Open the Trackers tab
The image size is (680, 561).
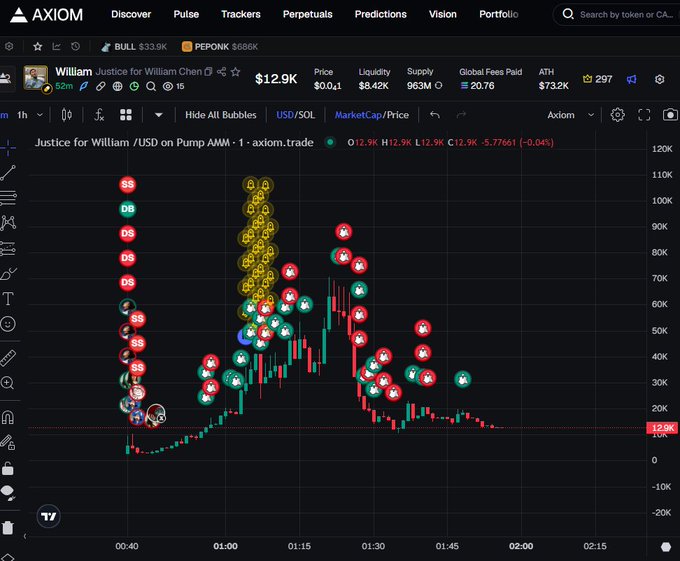click(x=241, y=14)
